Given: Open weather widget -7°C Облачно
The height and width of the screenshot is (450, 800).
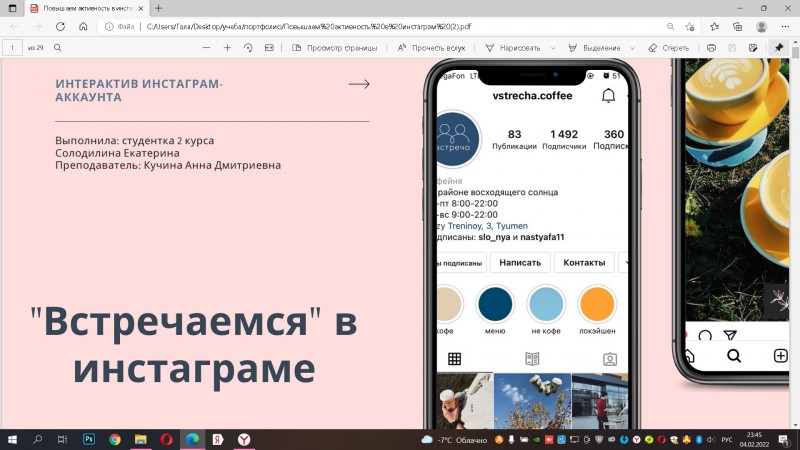Looking at the screenshot, I should tap(454, 439).
